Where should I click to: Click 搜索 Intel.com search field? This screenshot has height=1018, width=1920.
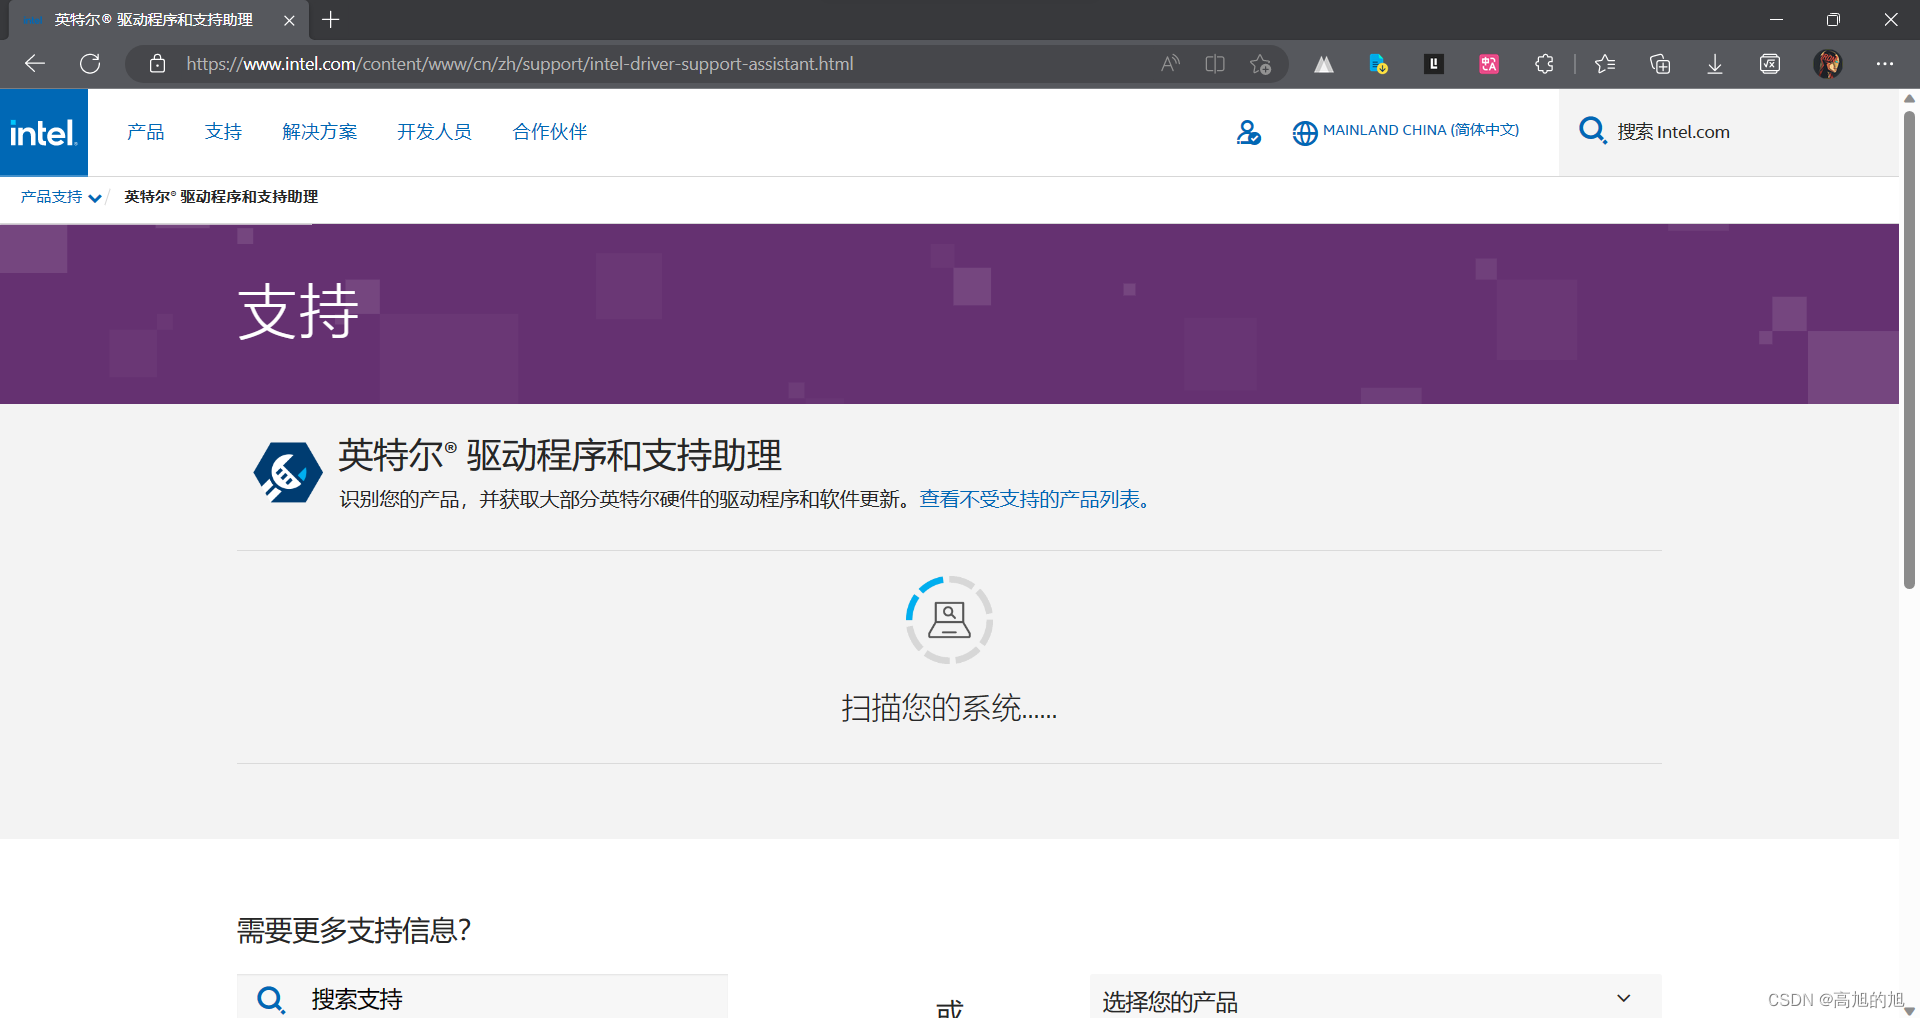1730,132
